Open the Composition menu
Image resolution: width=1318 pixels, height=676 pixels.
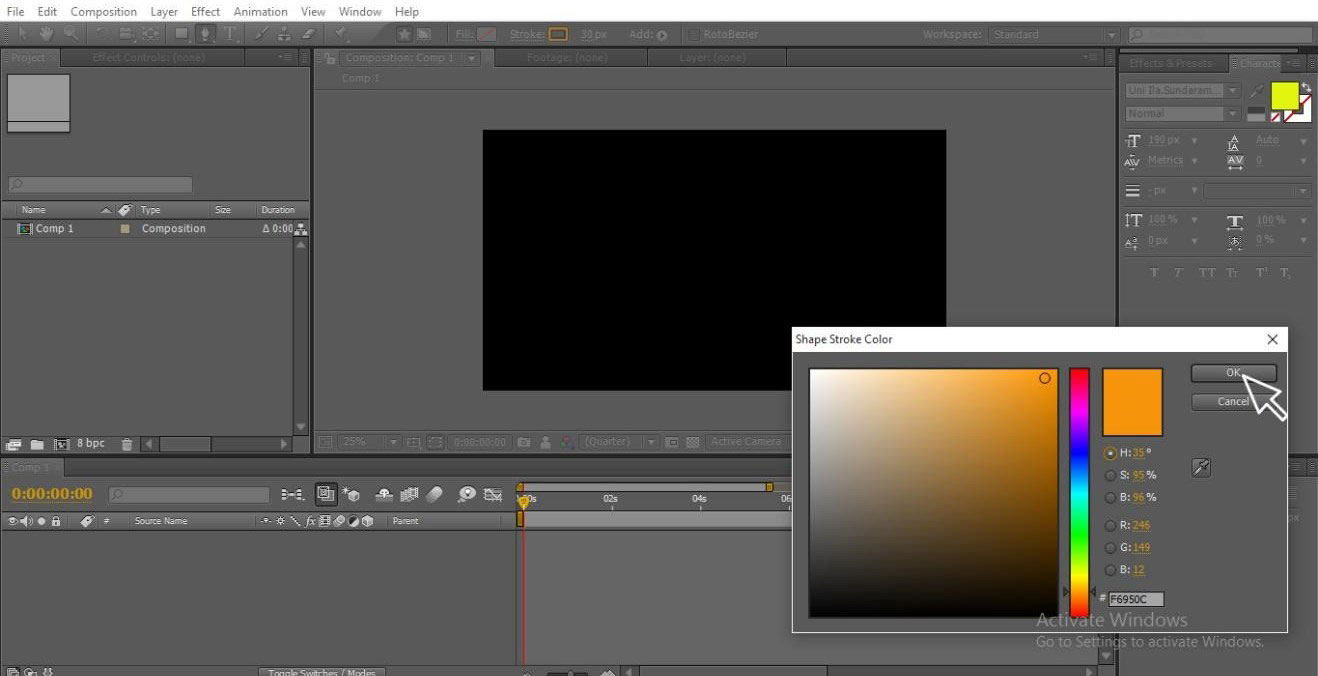click(x=103, y=11)
